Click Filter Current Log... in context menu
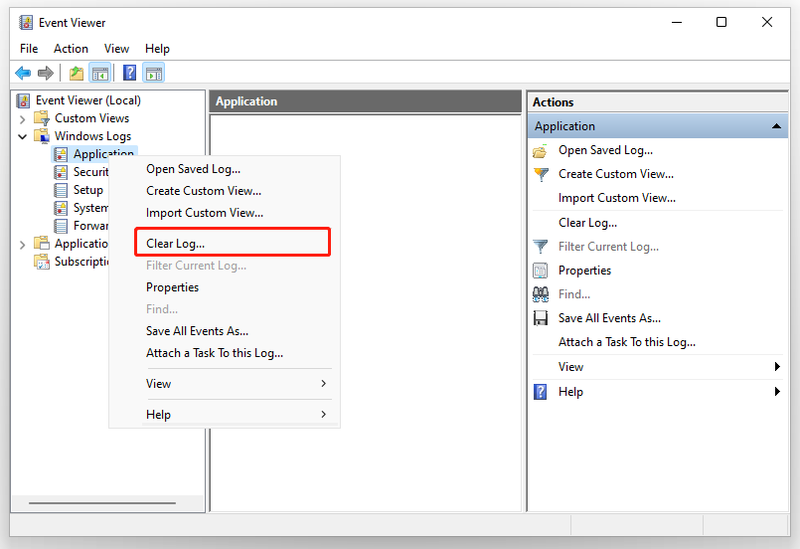 point(224,265)
